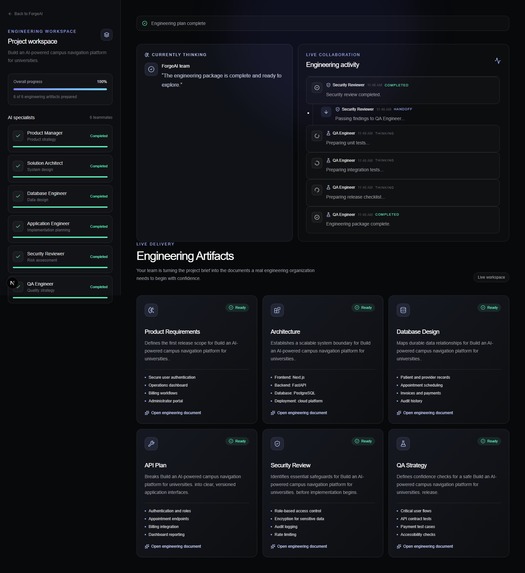The image size is (525, 573).
Task: Click Administrator portal bullet
Action: point(166,401)
